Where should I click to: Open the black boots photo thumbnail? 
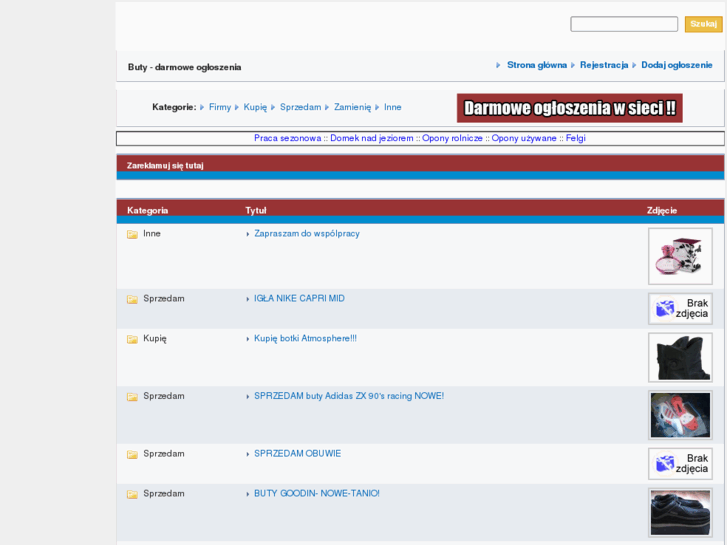pos(680,358)
